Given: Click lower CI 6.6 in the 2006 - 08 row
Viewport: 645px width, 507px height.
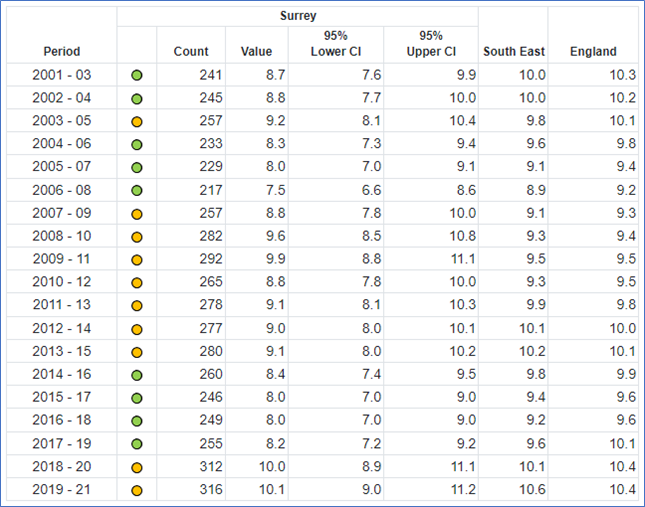Looking at the screenshot, I should coord(371,190).
